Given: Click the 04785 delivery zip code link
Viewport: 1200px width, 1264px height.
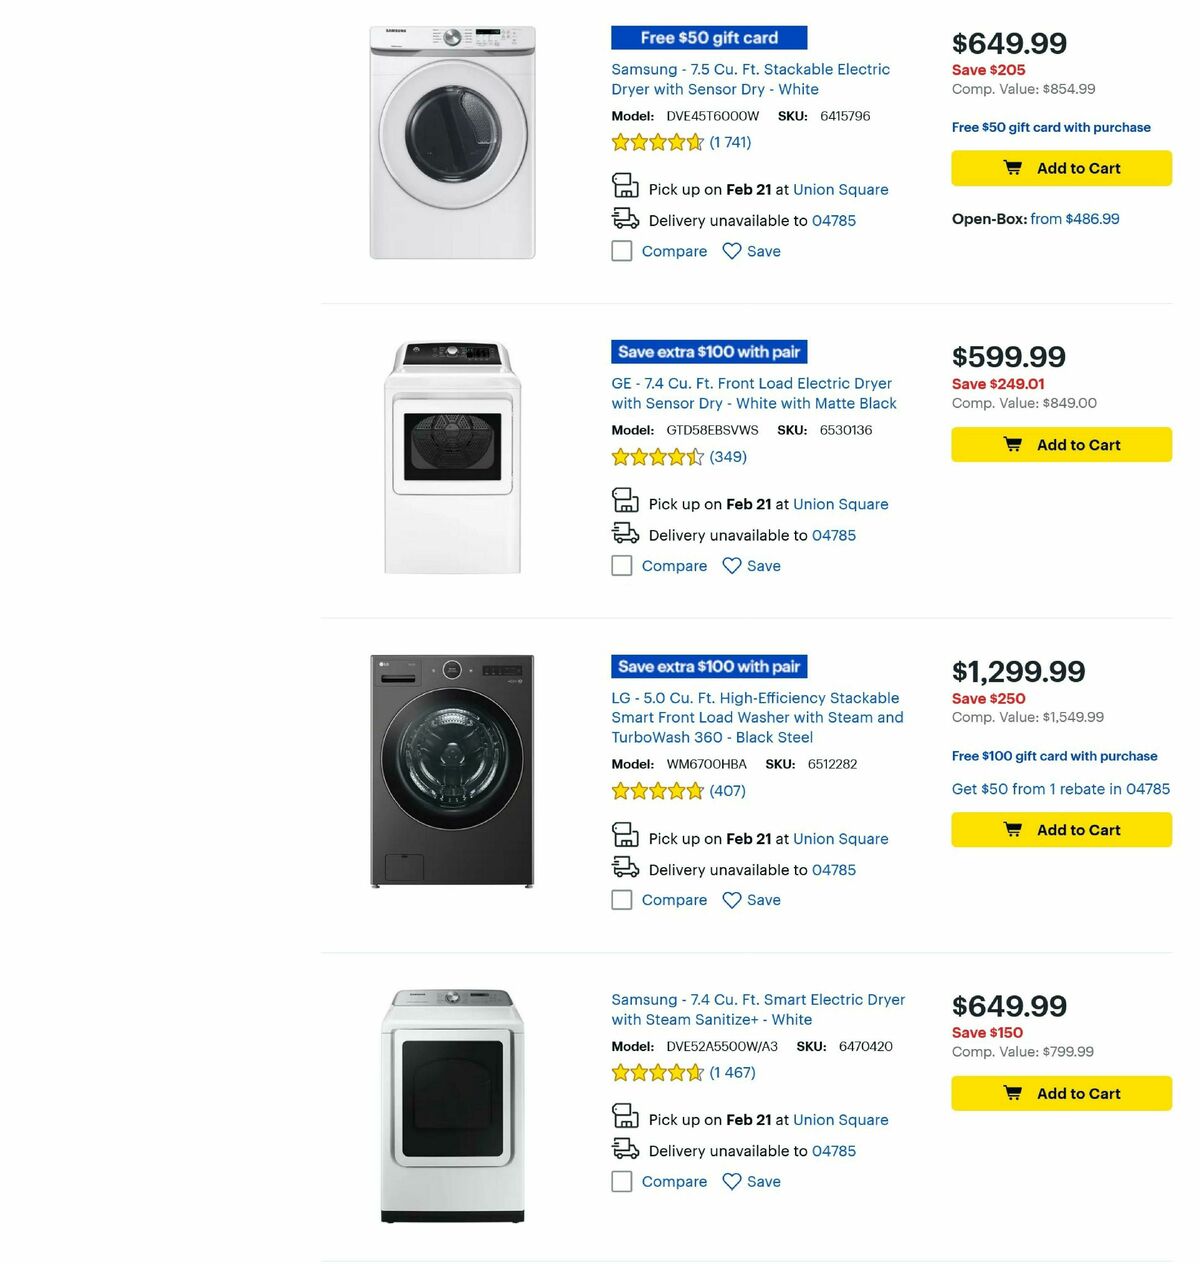Looking at the screenshot, I should (x=833, y=220).
